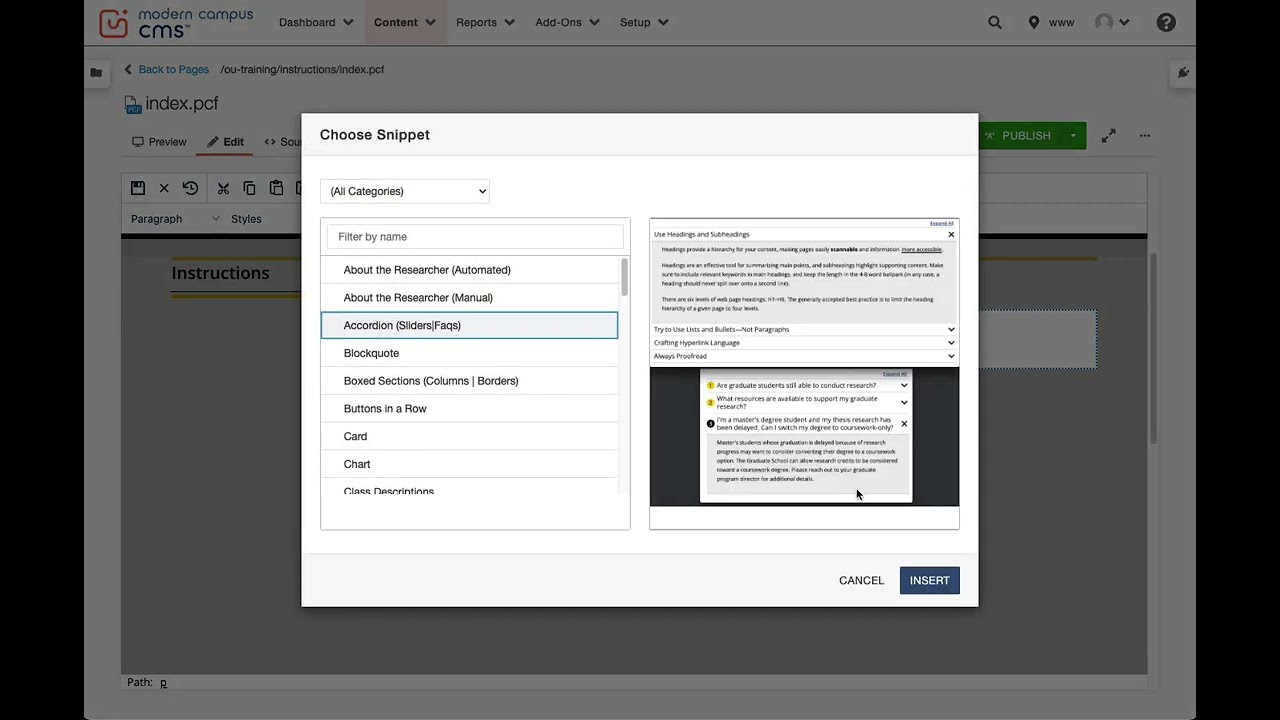
Task: Select Buttons in a Row snippet
Action: click(x=469, y=409)
